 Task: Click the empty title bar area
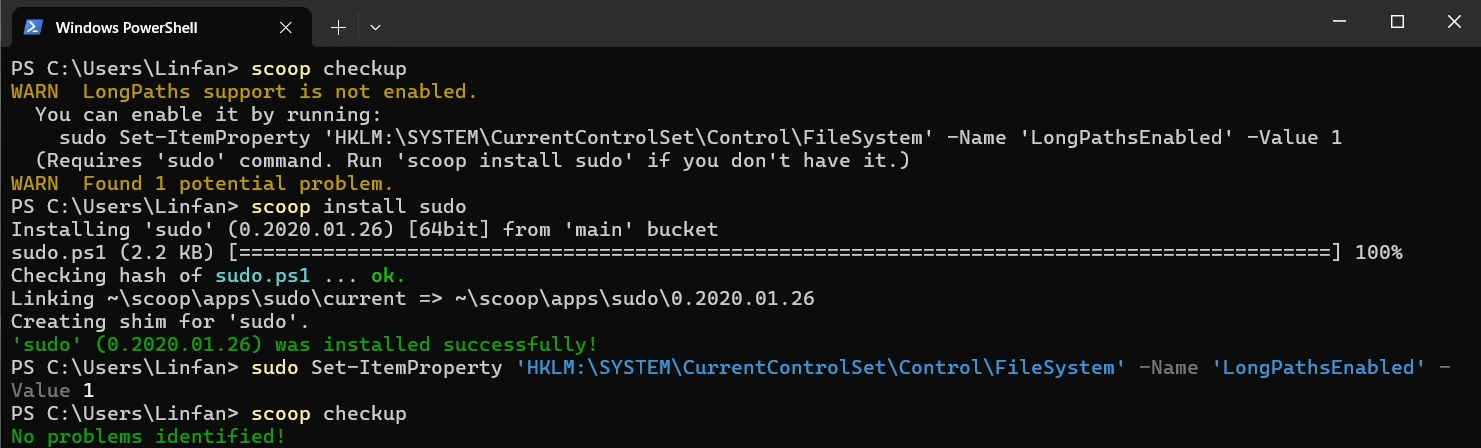click(800, 24)
